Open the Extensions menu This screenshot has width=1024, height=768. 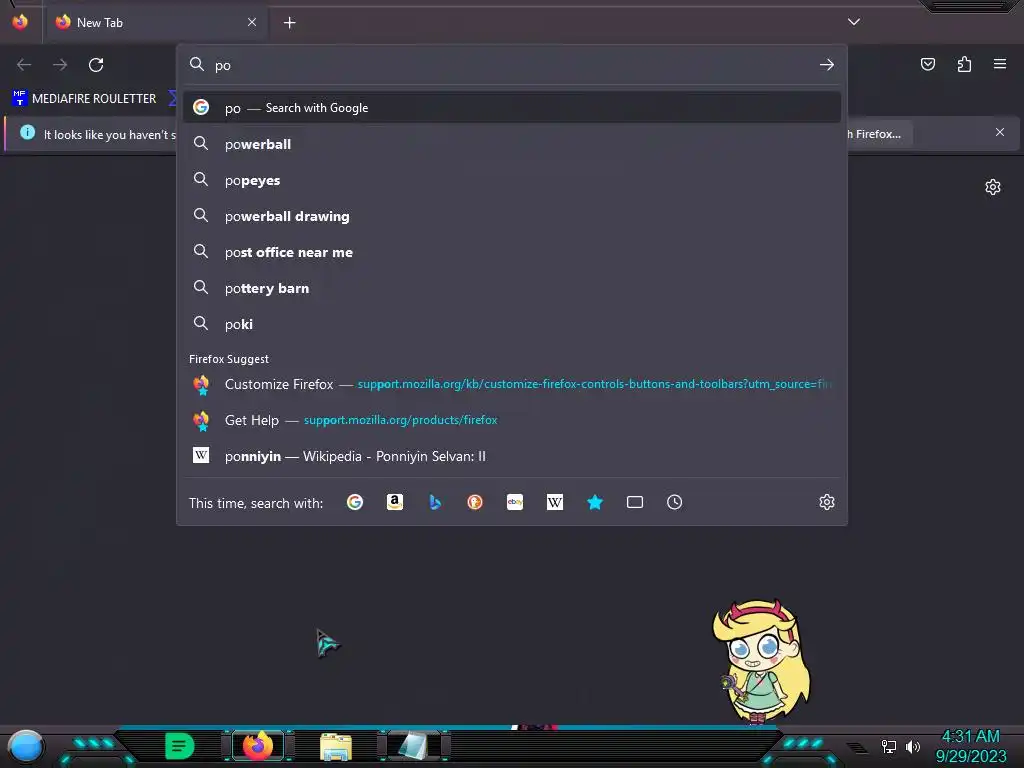tap(964, 64)
